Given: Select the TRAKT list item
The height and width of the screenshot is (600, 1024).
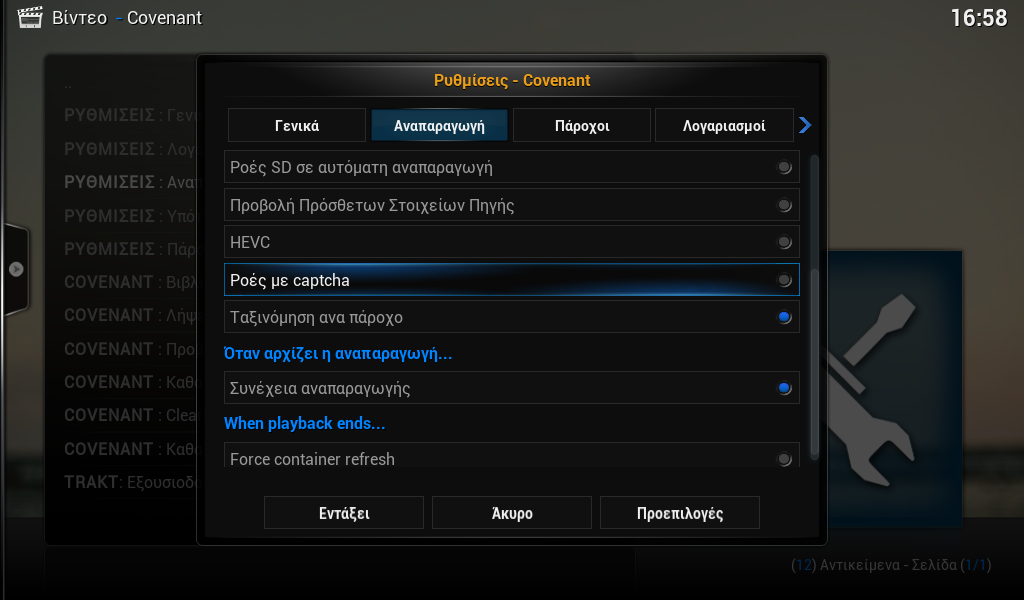Looking at the screenshot, I should [x=129, y=482].
